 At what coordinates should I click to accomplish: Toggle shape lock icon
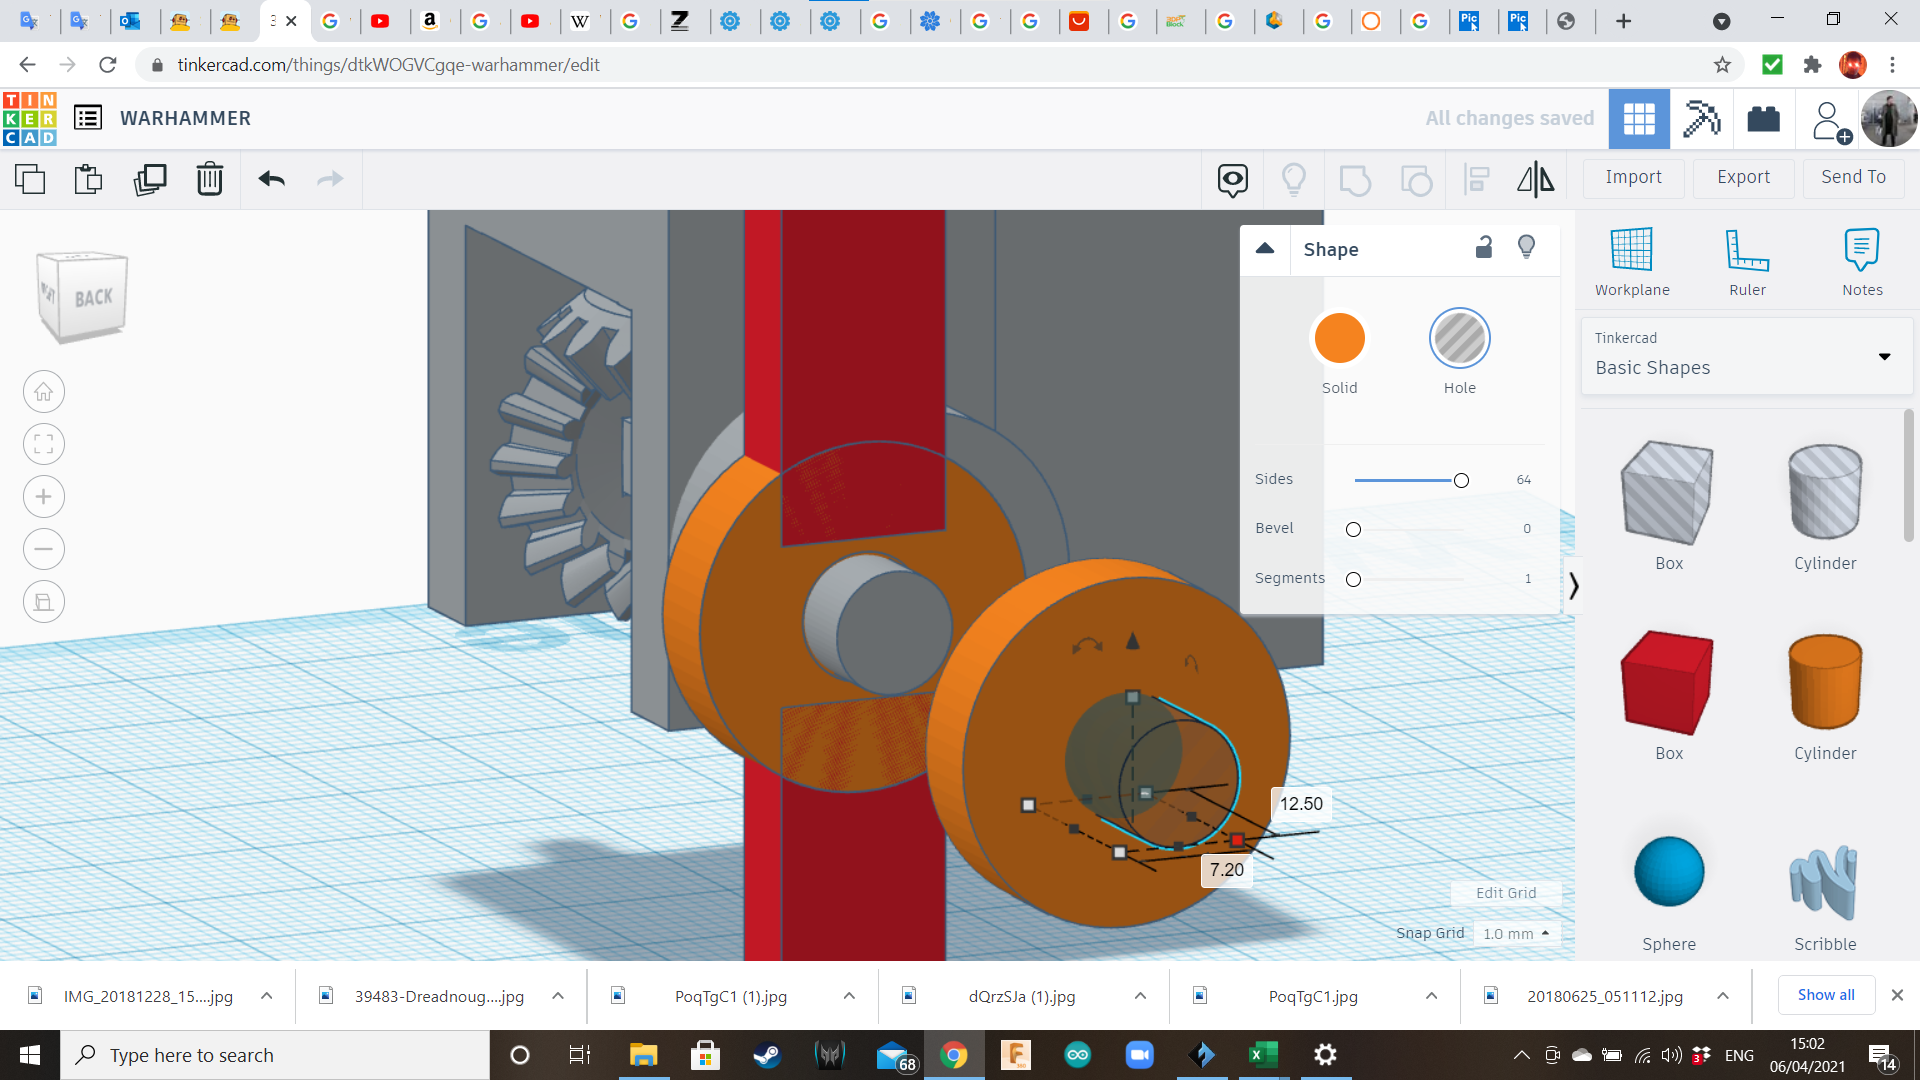pos(1484,248)
